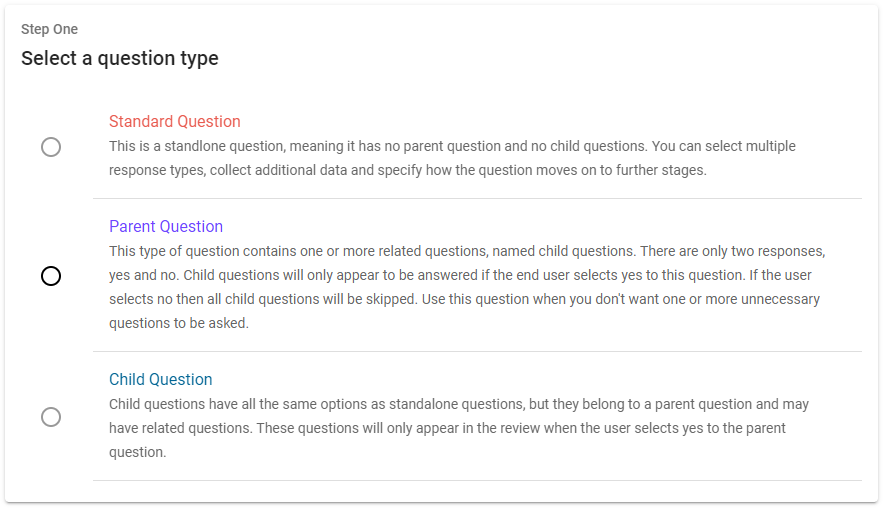Click the line starting 'This is a standlone question'
The width and height of the screenshot is (884, 510).
pyautogui.click(x=452, y=146)
